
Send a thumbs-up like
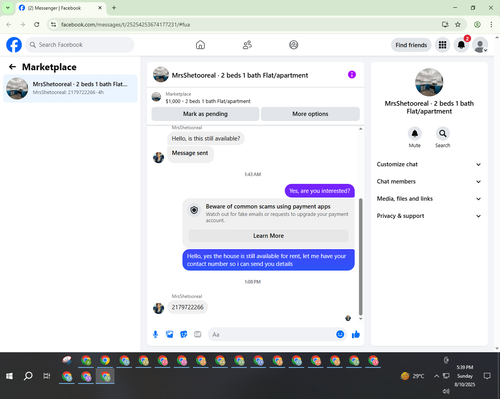pyautogui.click(x=356, y=334)
